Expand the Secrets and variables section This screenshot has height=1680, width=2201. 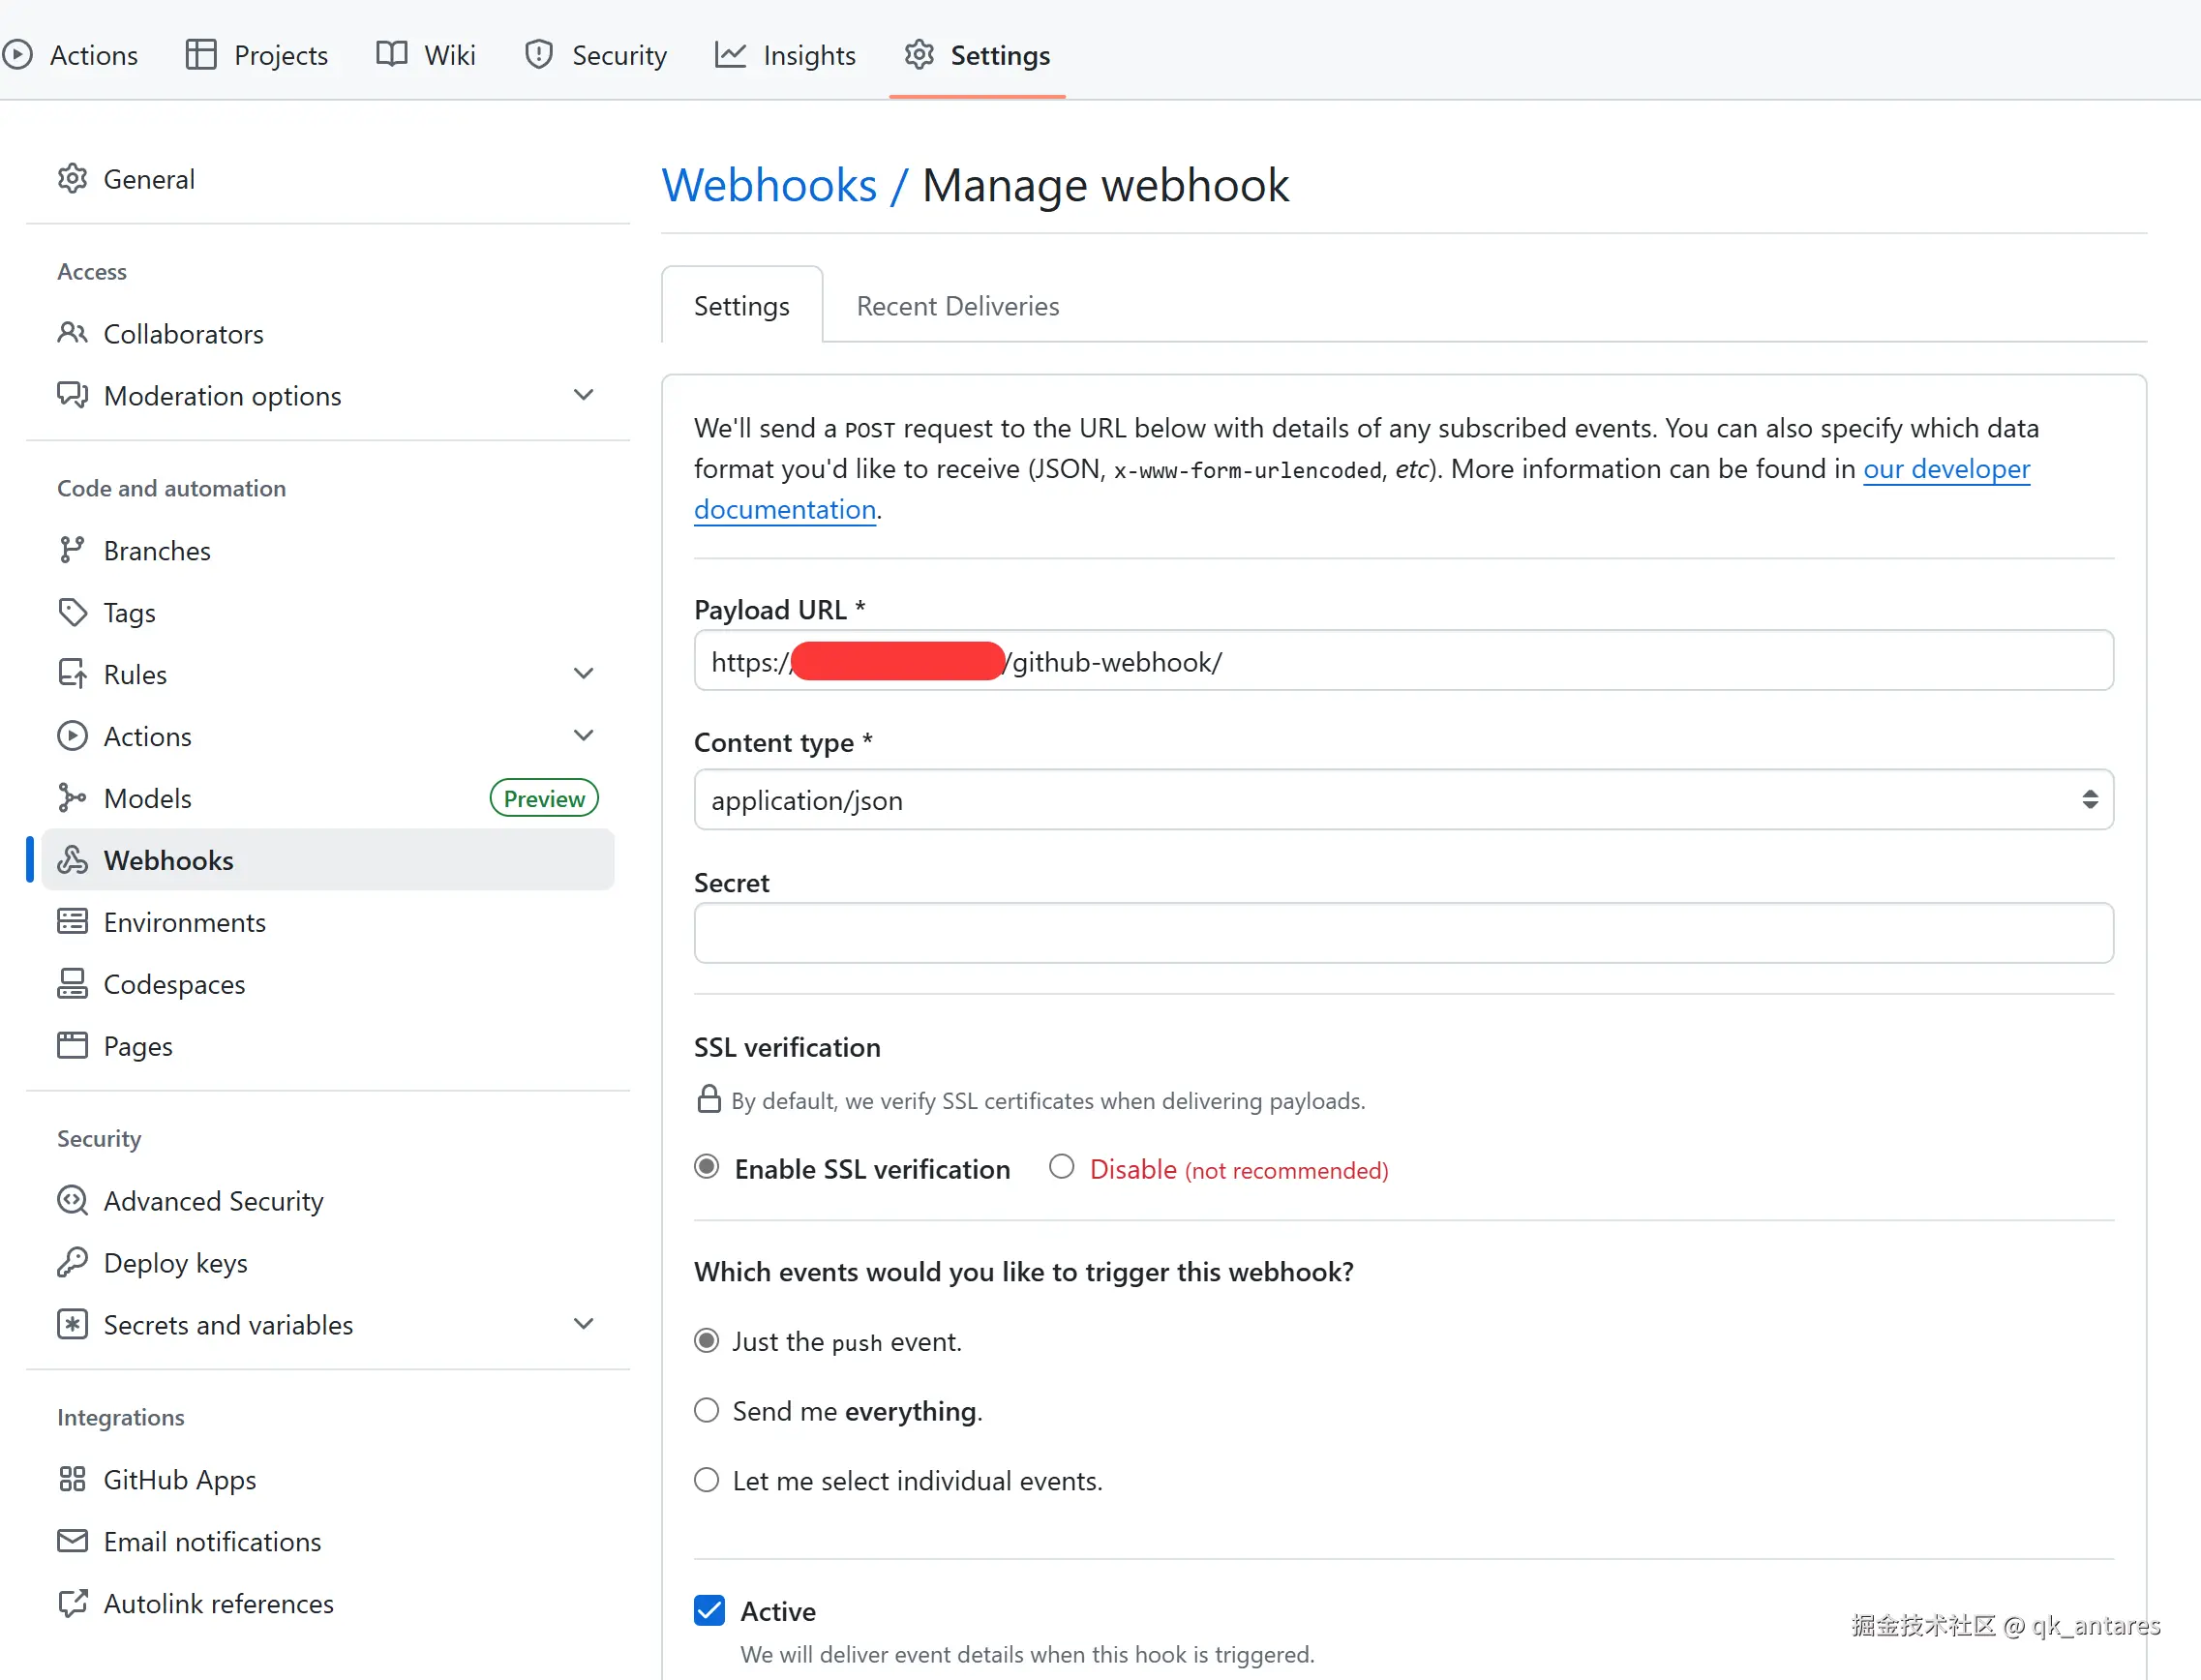point(584,1324)
